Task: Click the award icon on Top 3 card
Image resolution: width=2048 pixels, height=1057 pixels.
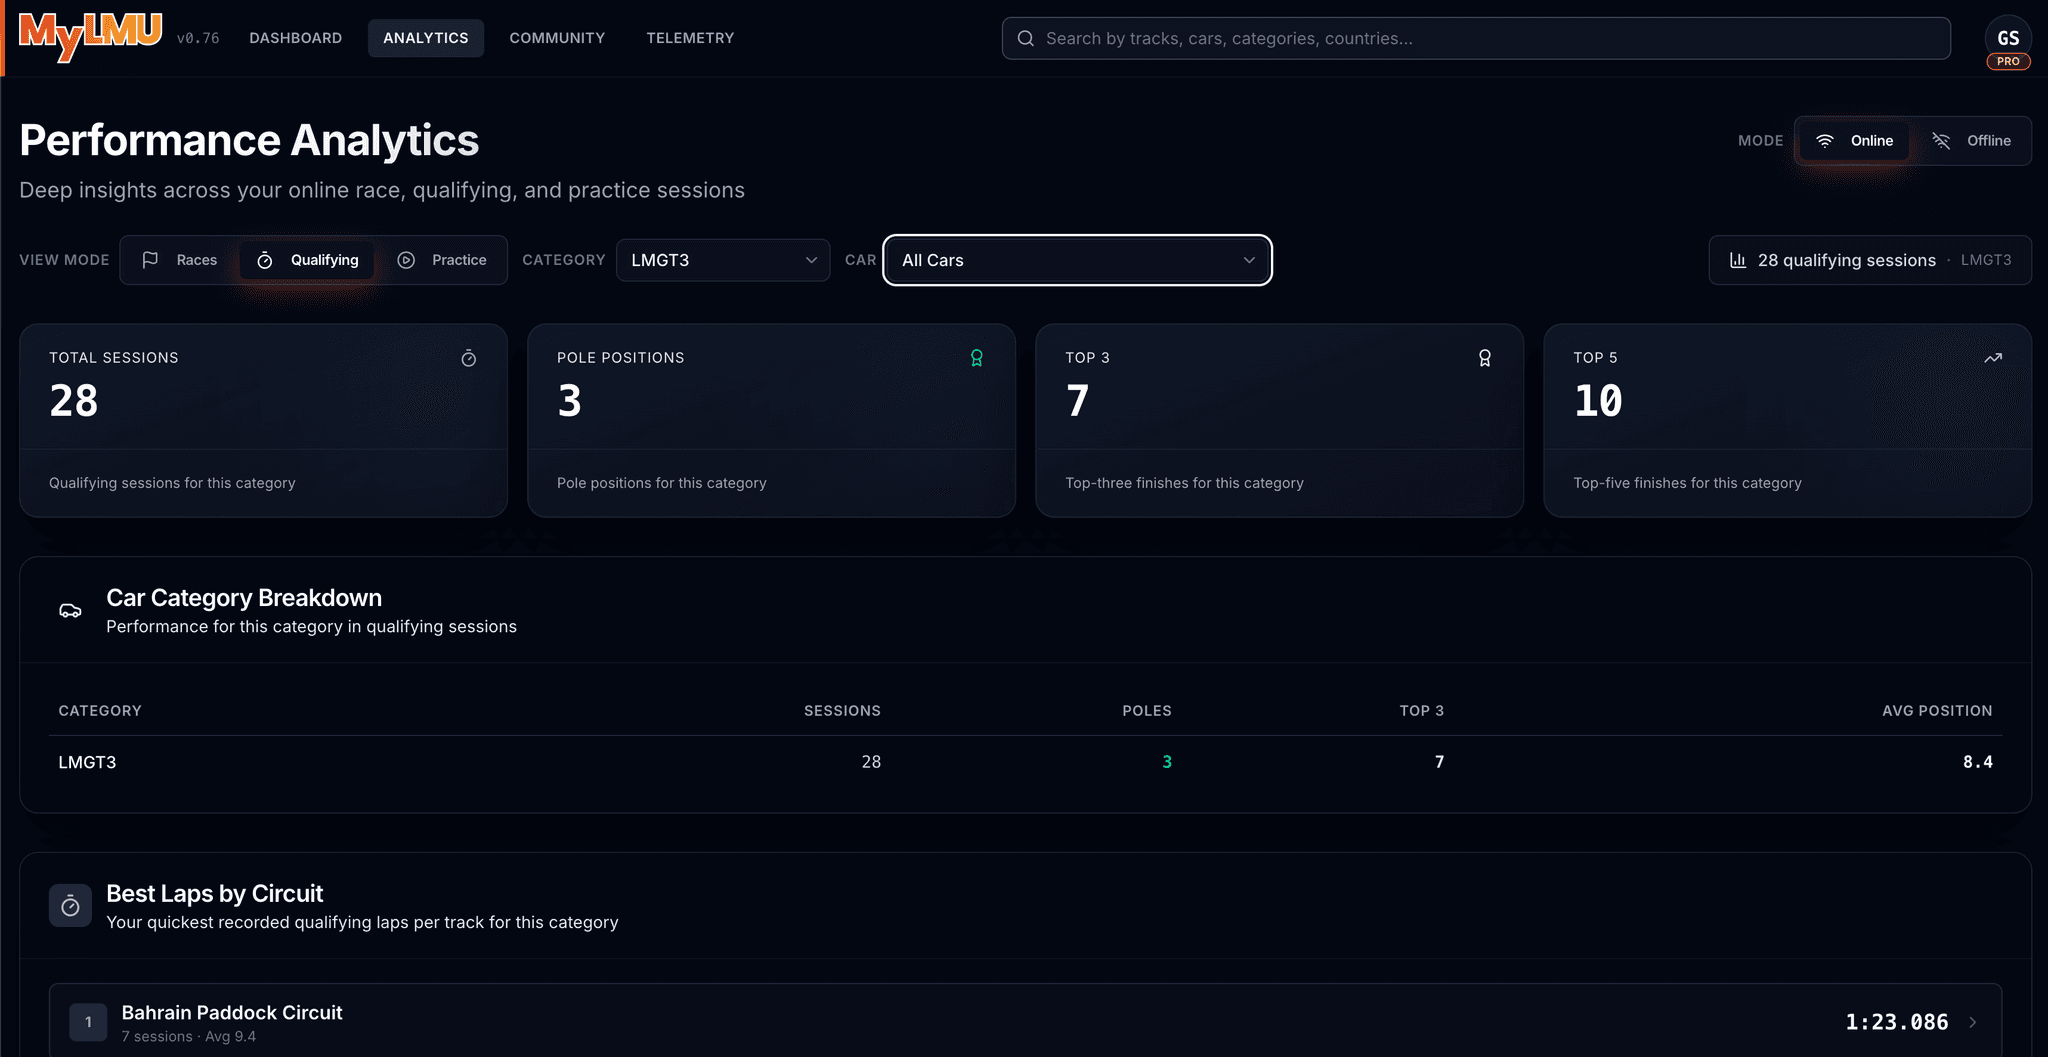Action: click(1485, 358)
